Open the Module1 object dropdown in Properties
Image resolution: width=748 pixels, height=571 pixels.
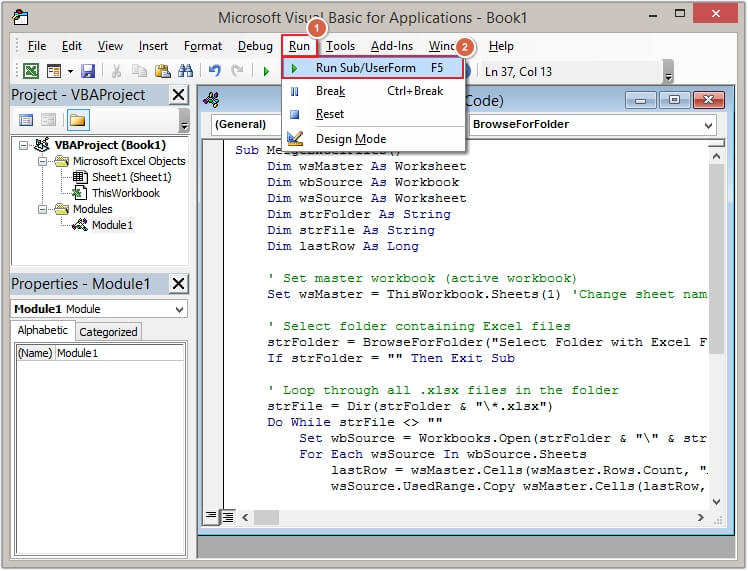click(179, 309)
